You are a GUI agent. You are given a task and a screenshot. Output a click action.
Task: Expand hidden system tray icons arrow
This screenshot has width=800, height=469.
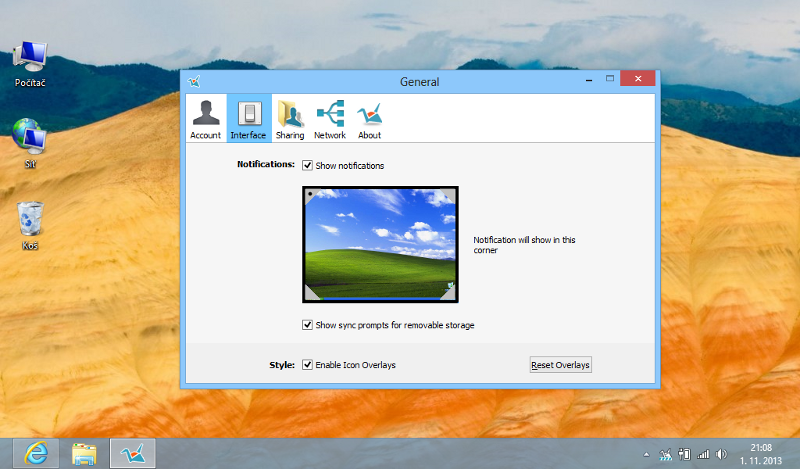point(646,454)
